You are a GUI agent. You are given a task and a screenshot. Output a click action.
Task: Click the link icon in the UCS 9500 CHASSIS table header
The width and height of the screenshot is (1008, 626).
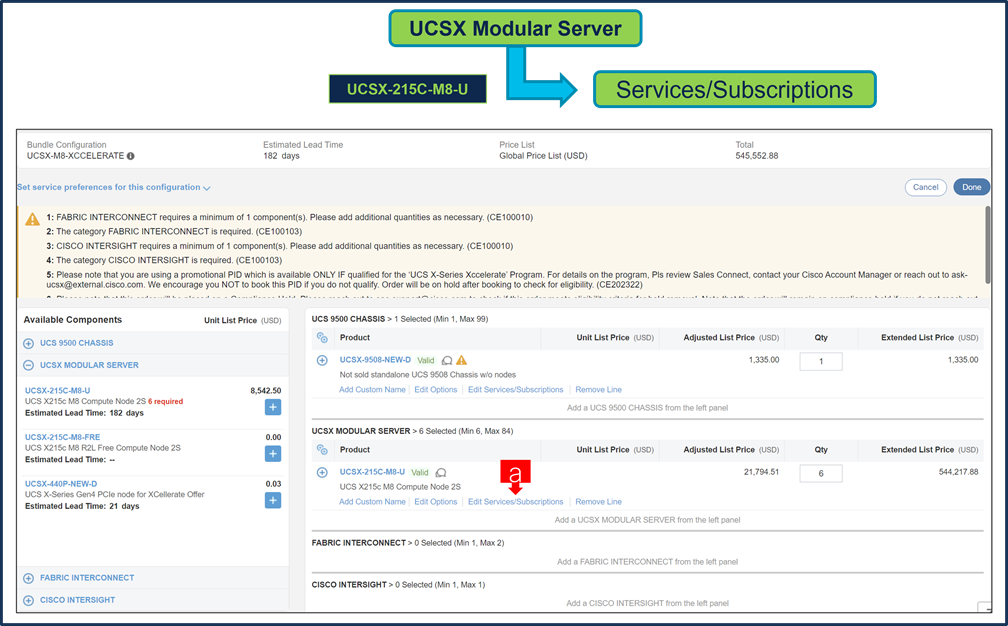(x=322, y=337)
